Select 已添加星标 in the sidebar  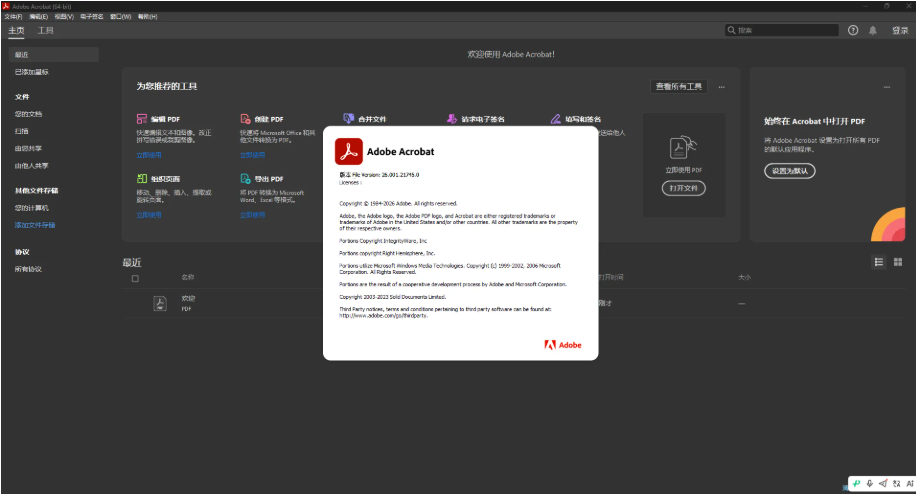(32, 72)
